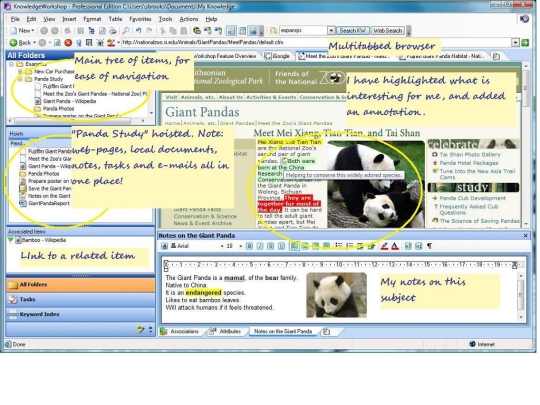
Task: Open the Keyword Index navigation button
Action: pos(80,314)
